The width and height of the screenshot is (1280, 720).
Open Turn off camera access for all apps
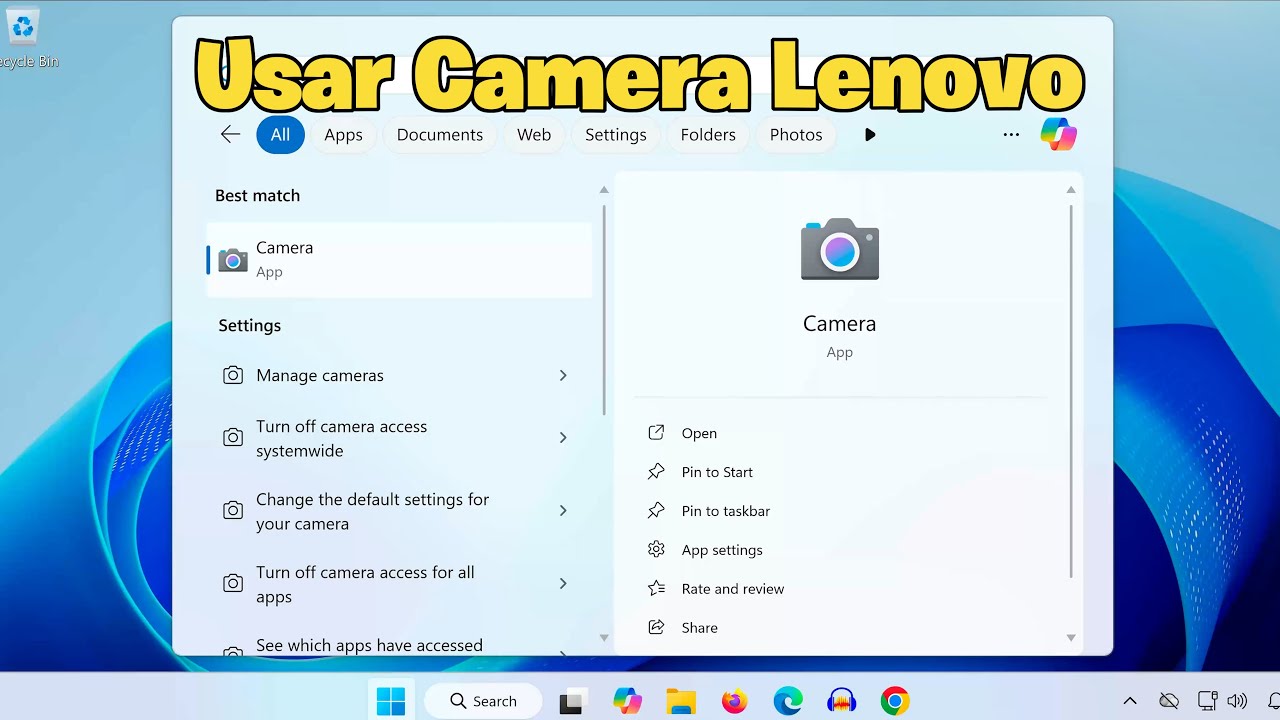click(399, 584)
